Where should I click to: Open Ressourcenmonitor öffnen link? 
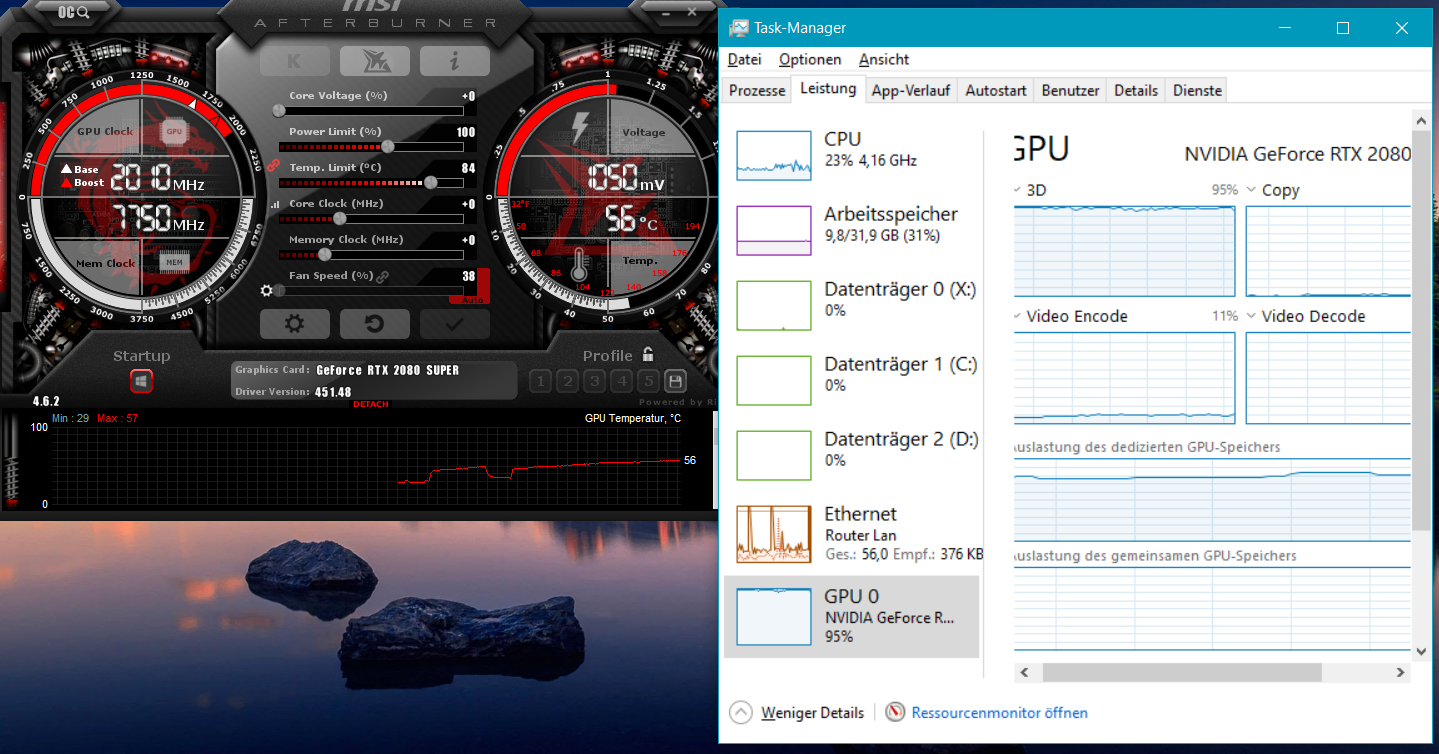click(x=986, y=713)
